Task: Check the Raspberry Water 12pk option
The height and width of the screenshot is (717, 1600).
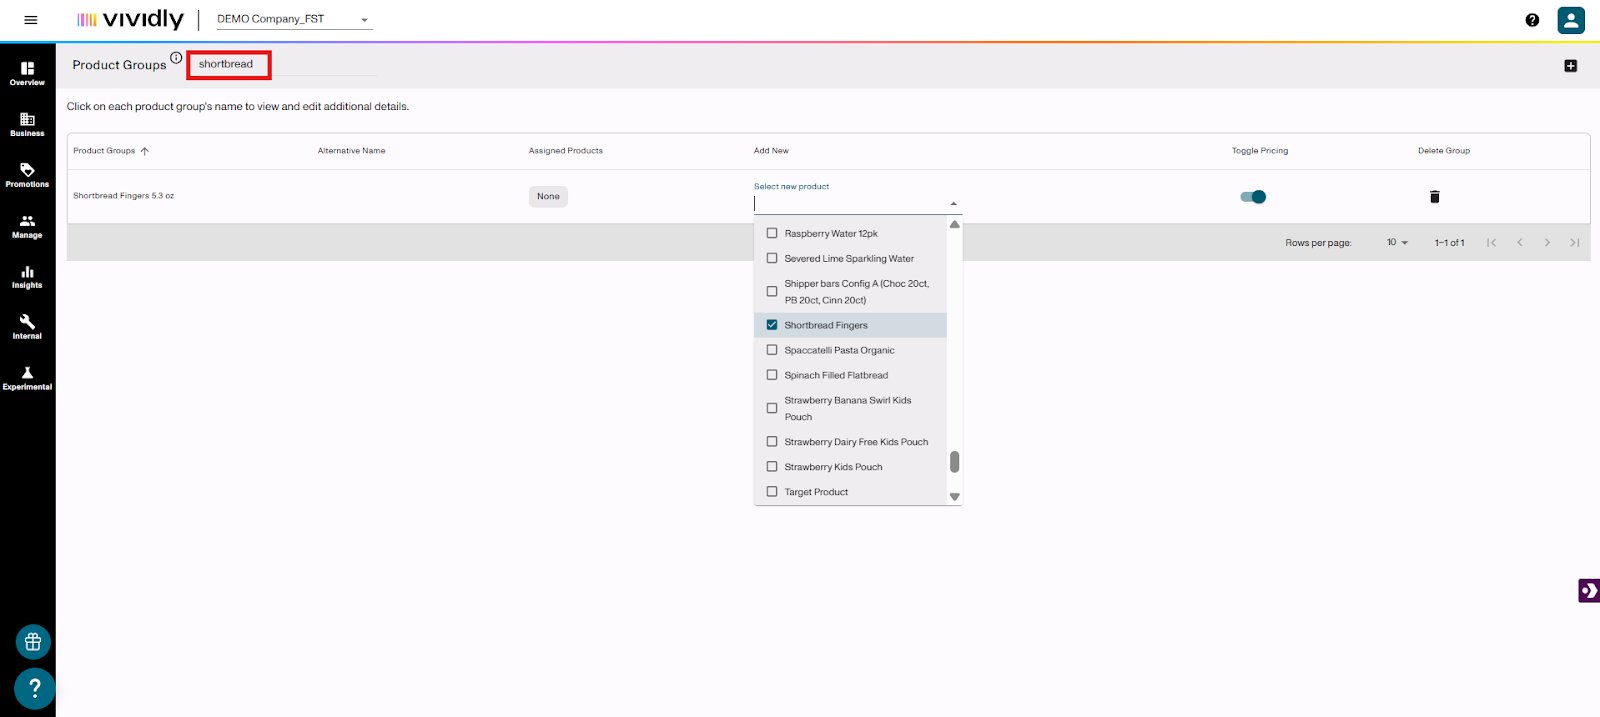Action: coord(772,233)
